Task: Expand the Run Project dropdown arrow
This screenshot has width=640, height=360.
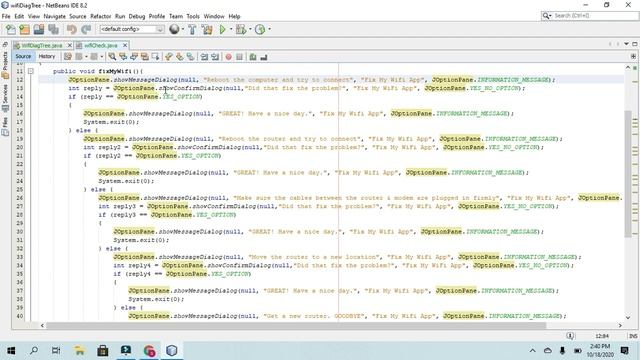Action: click(231, 29)
